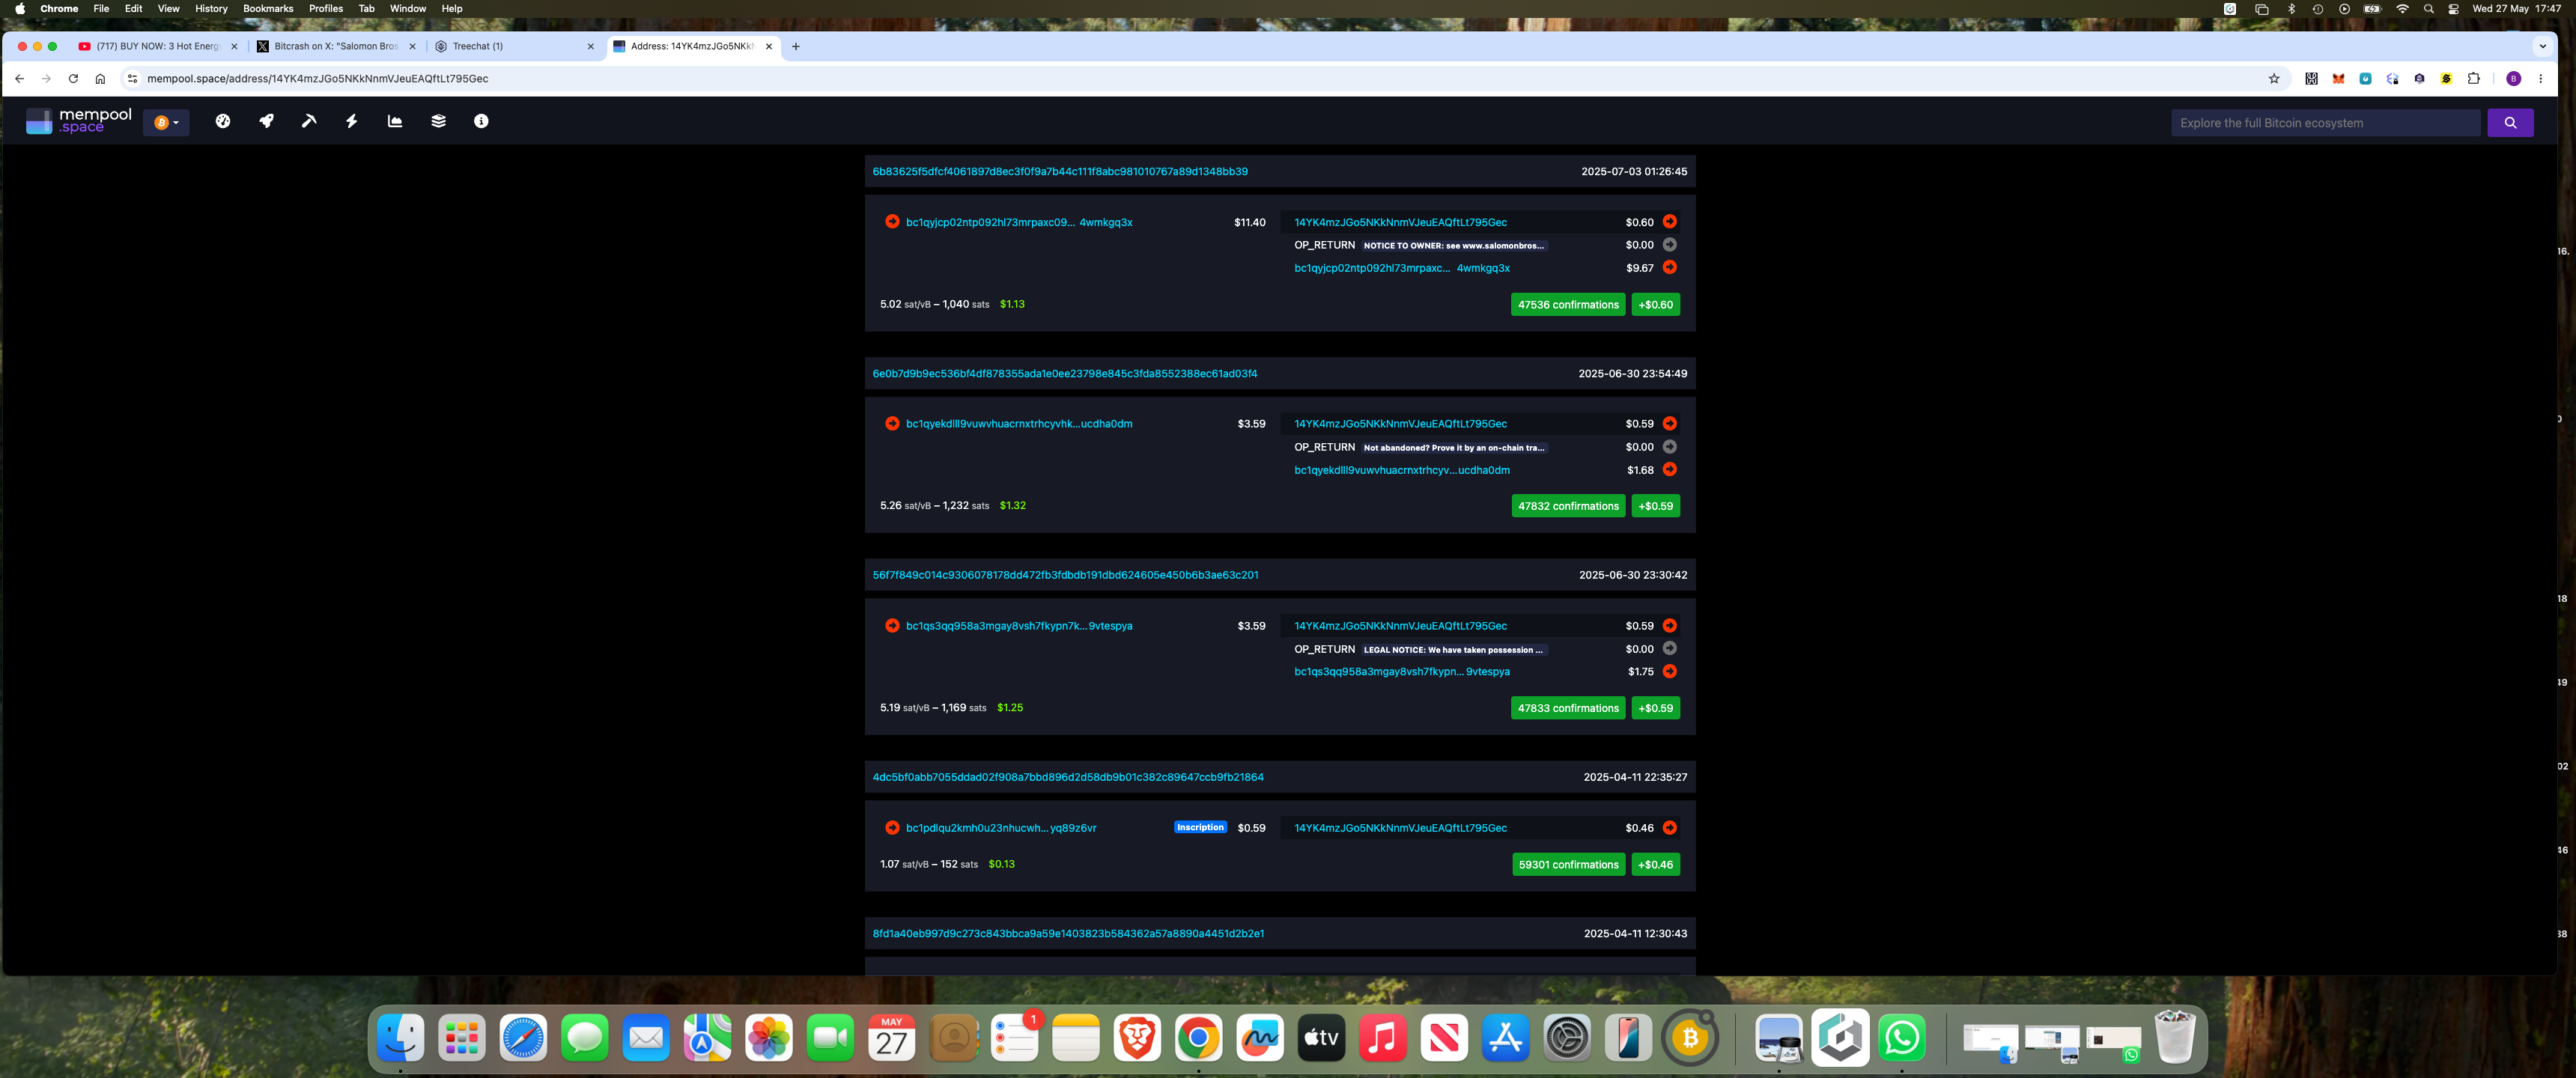
Task: Click grey arrow on 'Not abandoned?' OP_RETURN row
Action: 1670,446
